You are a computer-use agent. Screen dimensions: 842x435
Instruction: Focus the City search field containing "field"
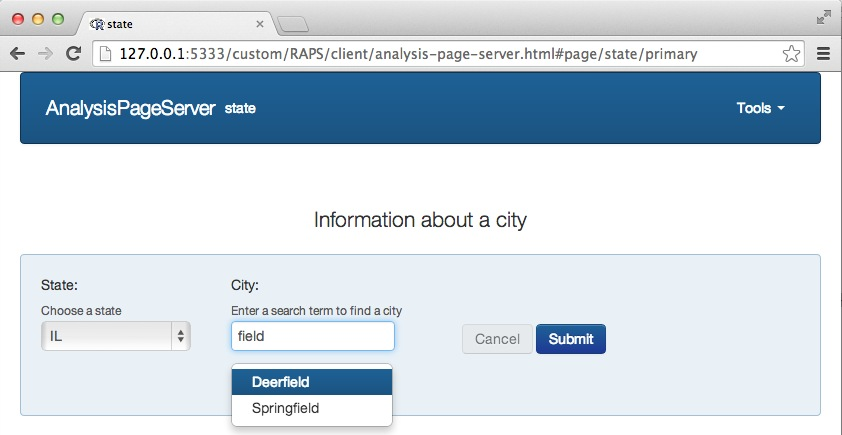tap(312, 337)
